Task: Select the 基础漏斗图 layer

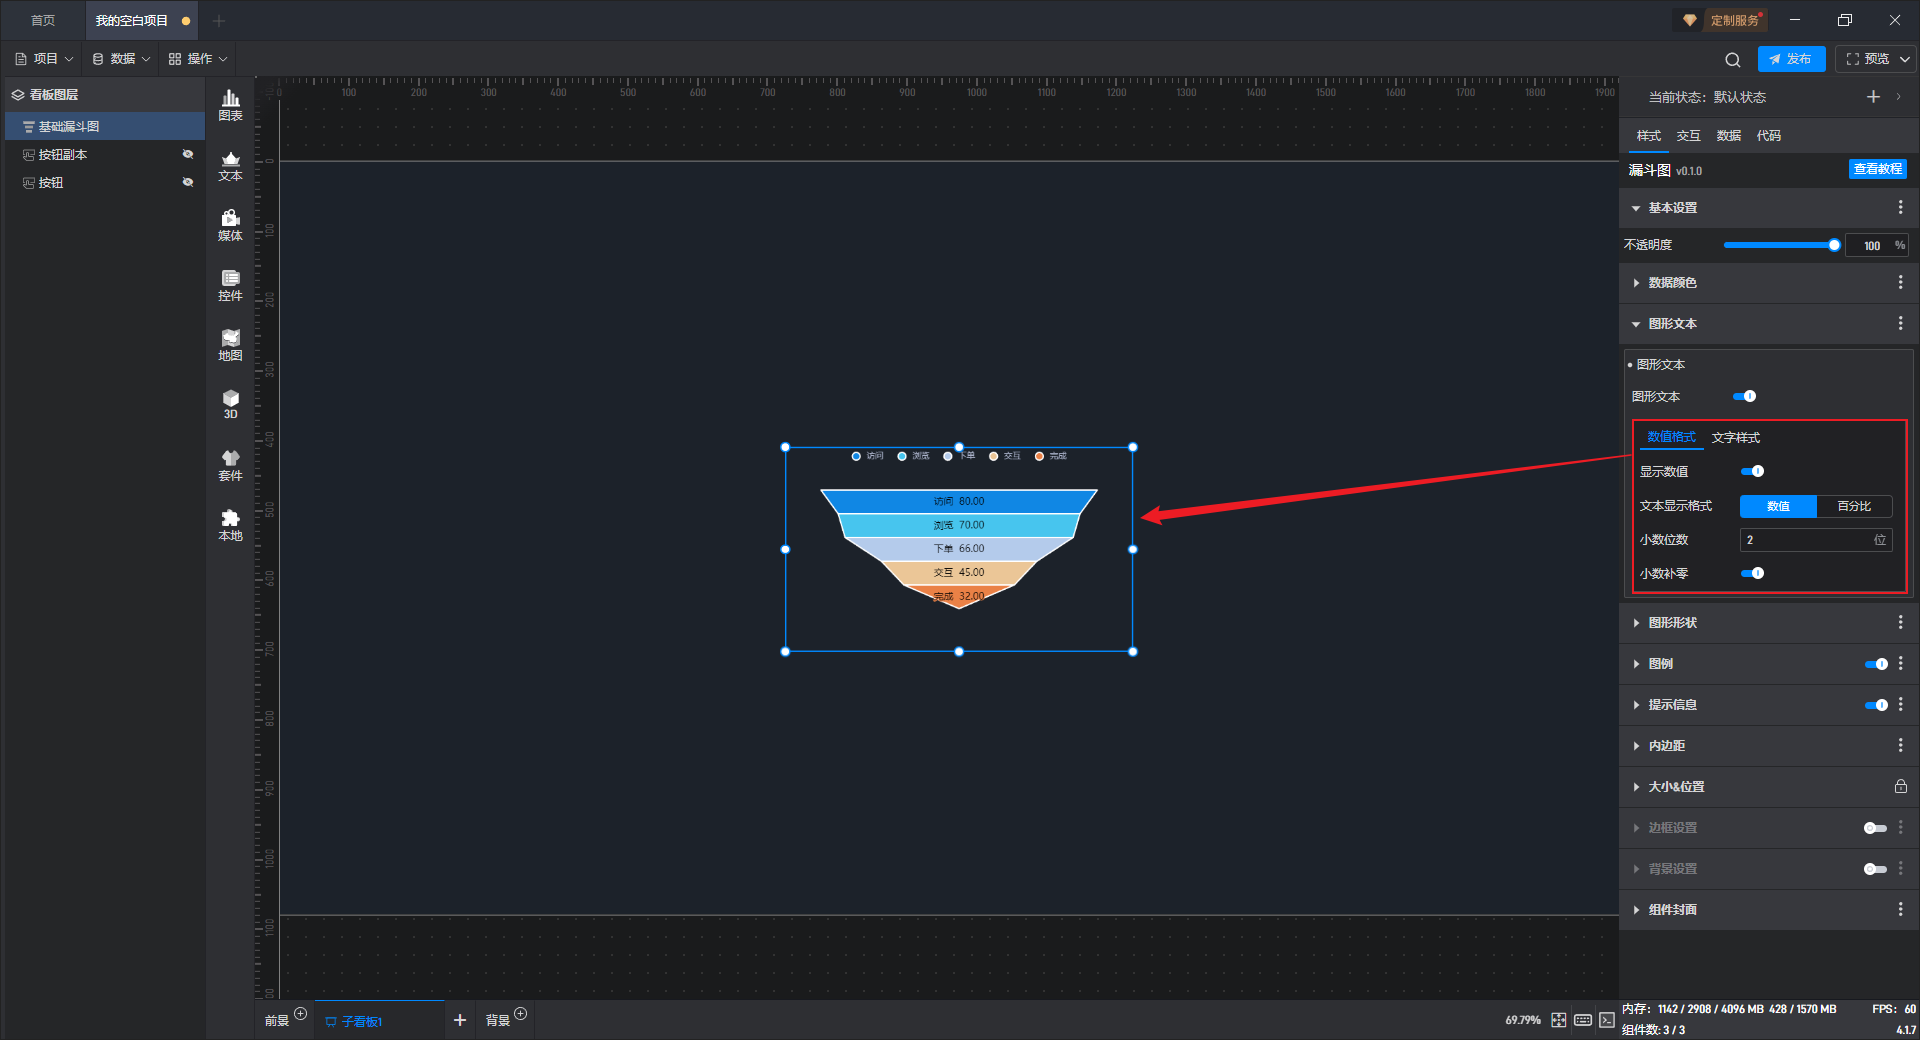Action: pyautogui.click(x=105, y=126)
